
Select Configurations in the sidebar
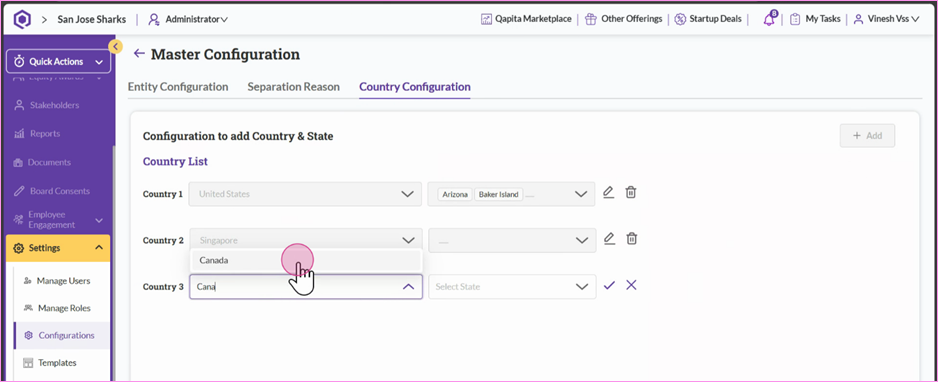coord(62,335)
